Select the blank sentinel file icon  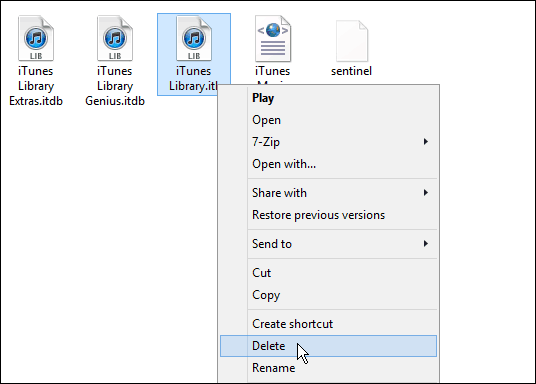pyautogui.click(x=352, y=41)
